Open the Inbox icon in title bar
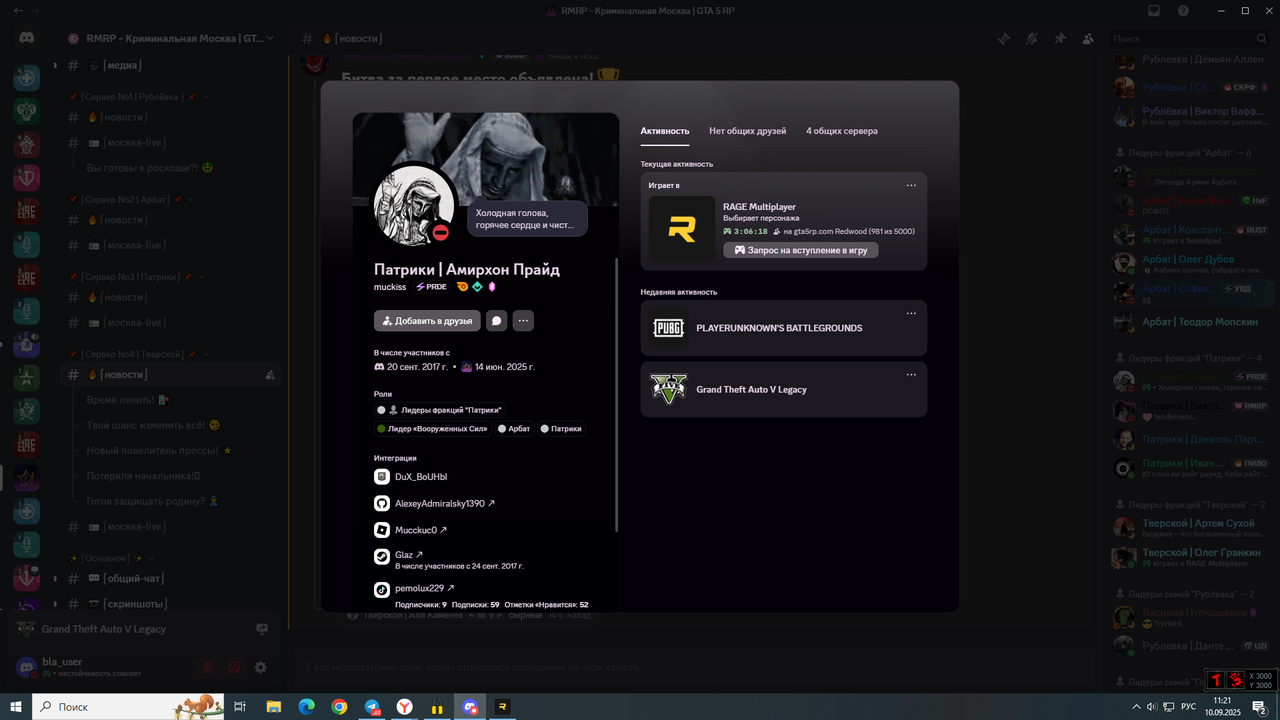This screenshot has height=720, width=1280. pos(1154,10)
